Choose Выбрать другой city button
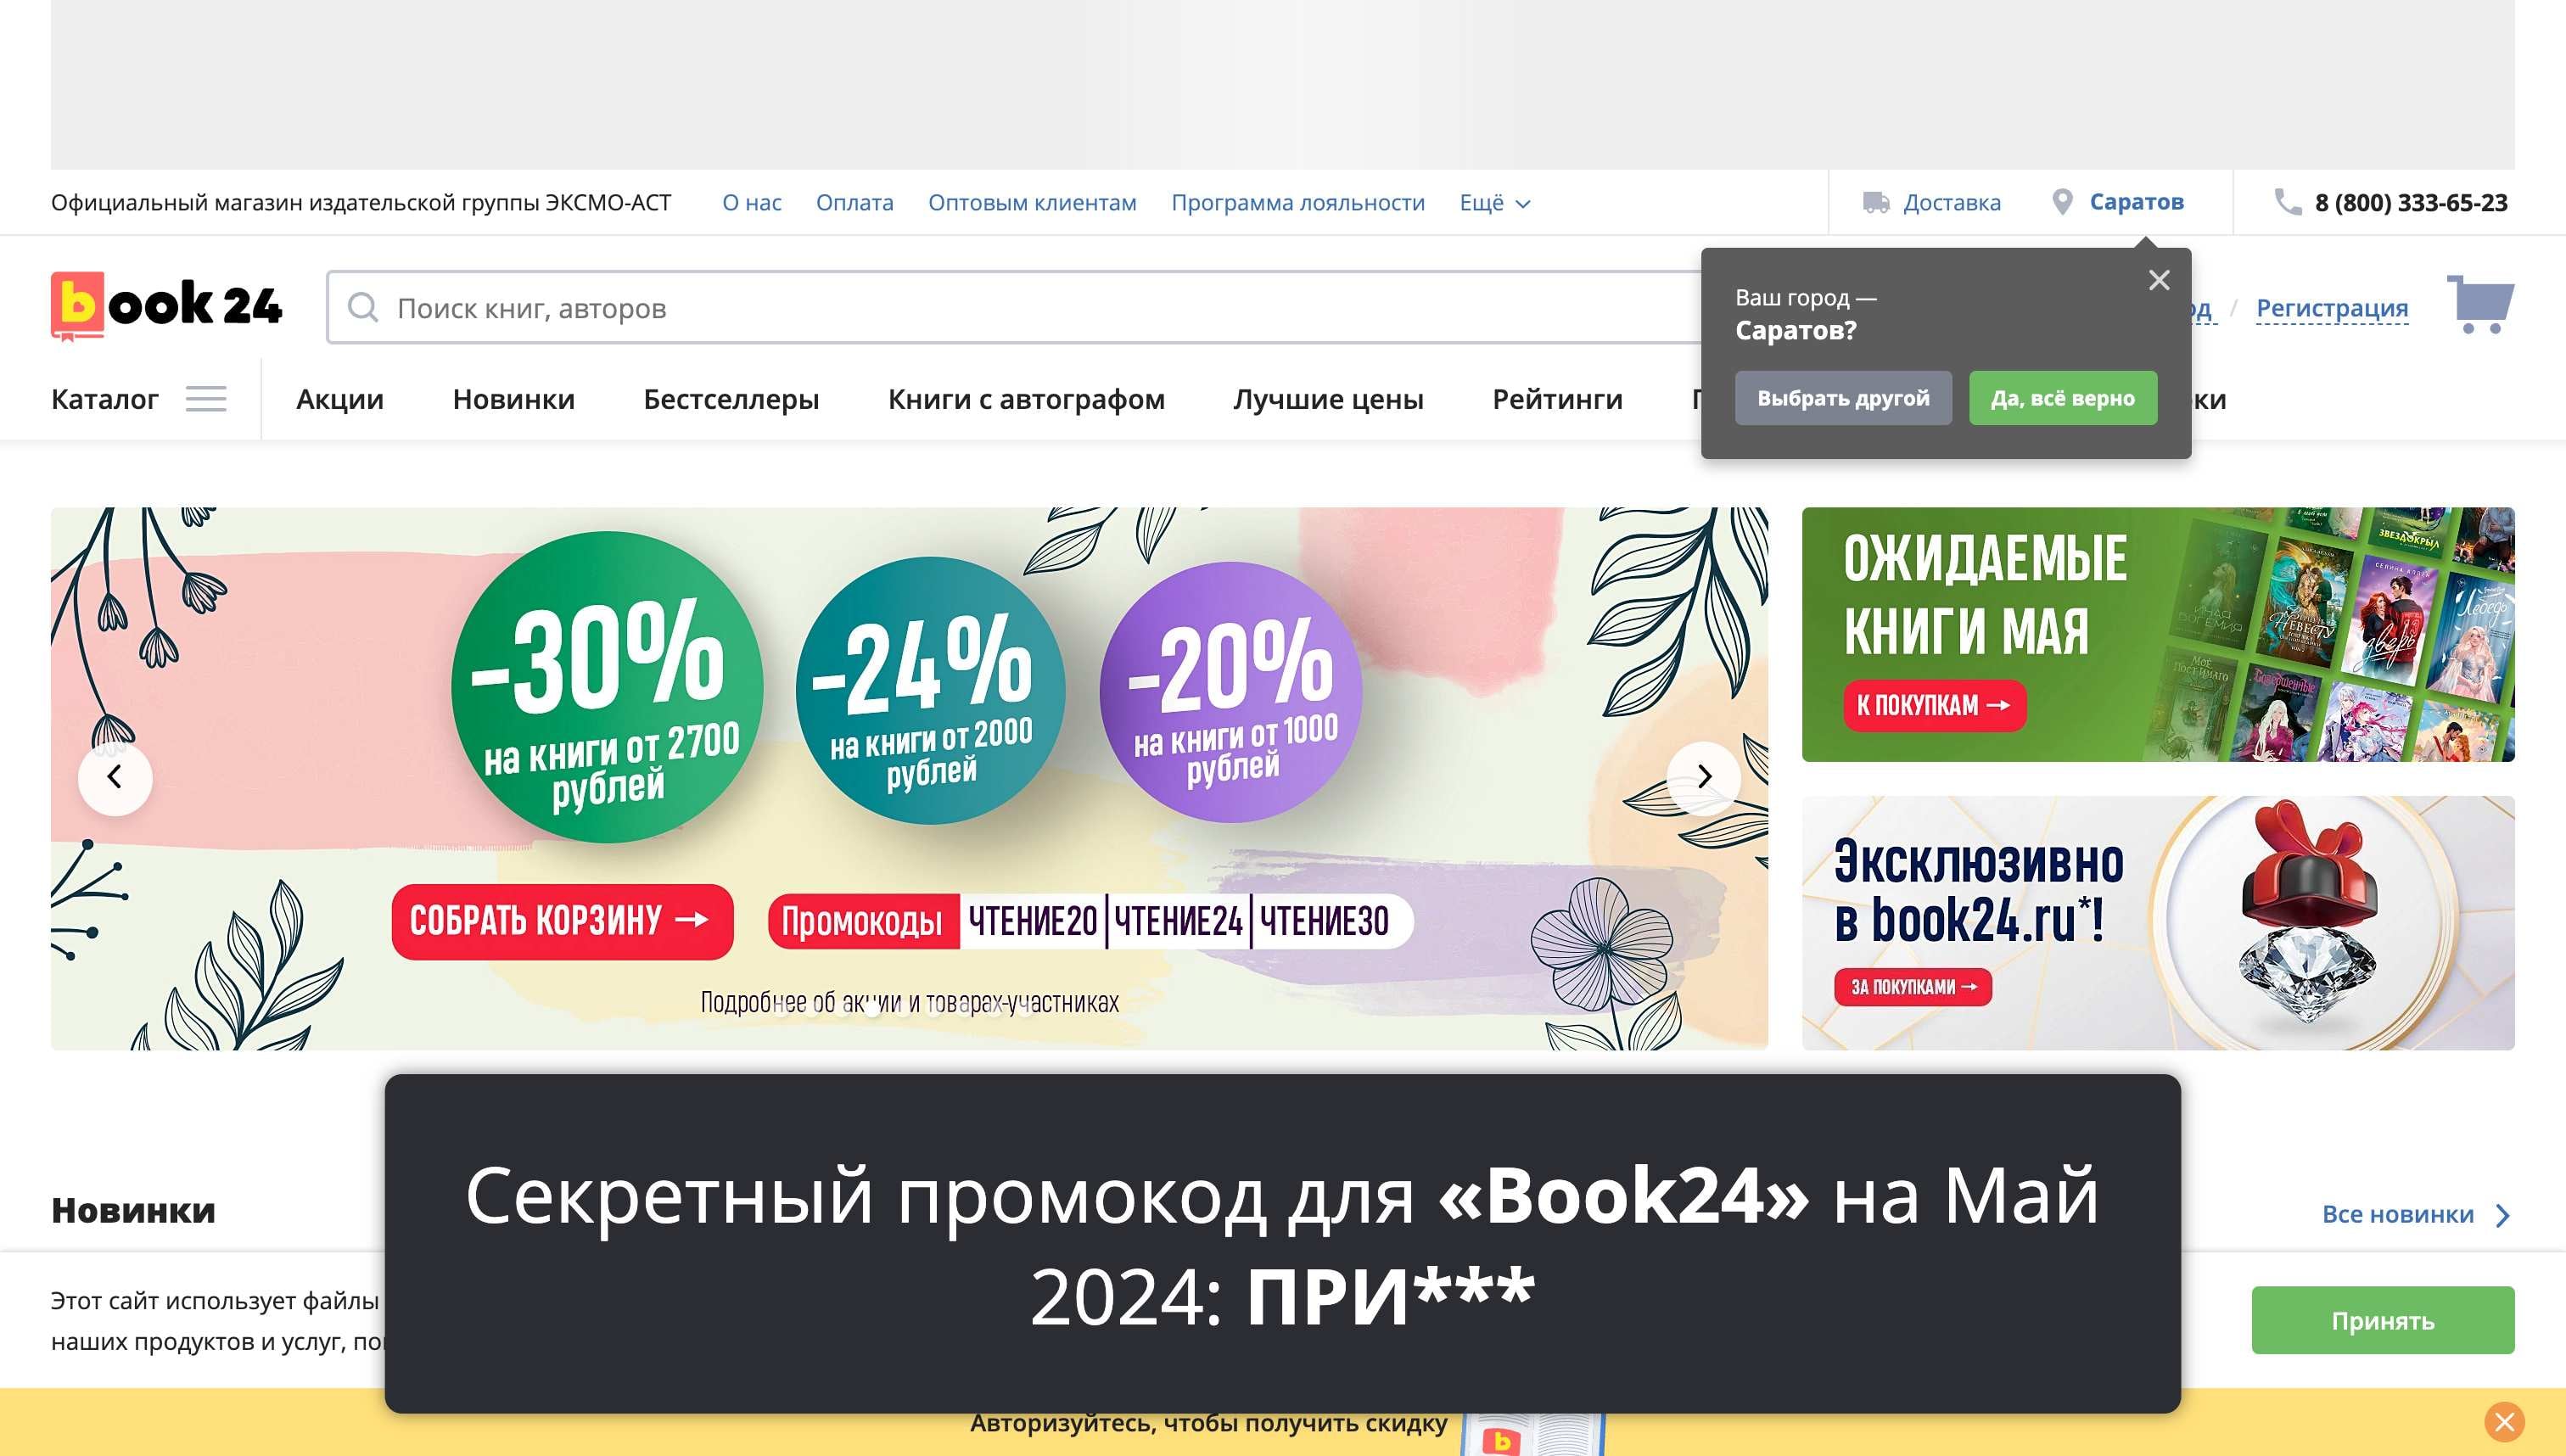Viewport: 2566px width, 1456px height. (x=1842, y=398)
